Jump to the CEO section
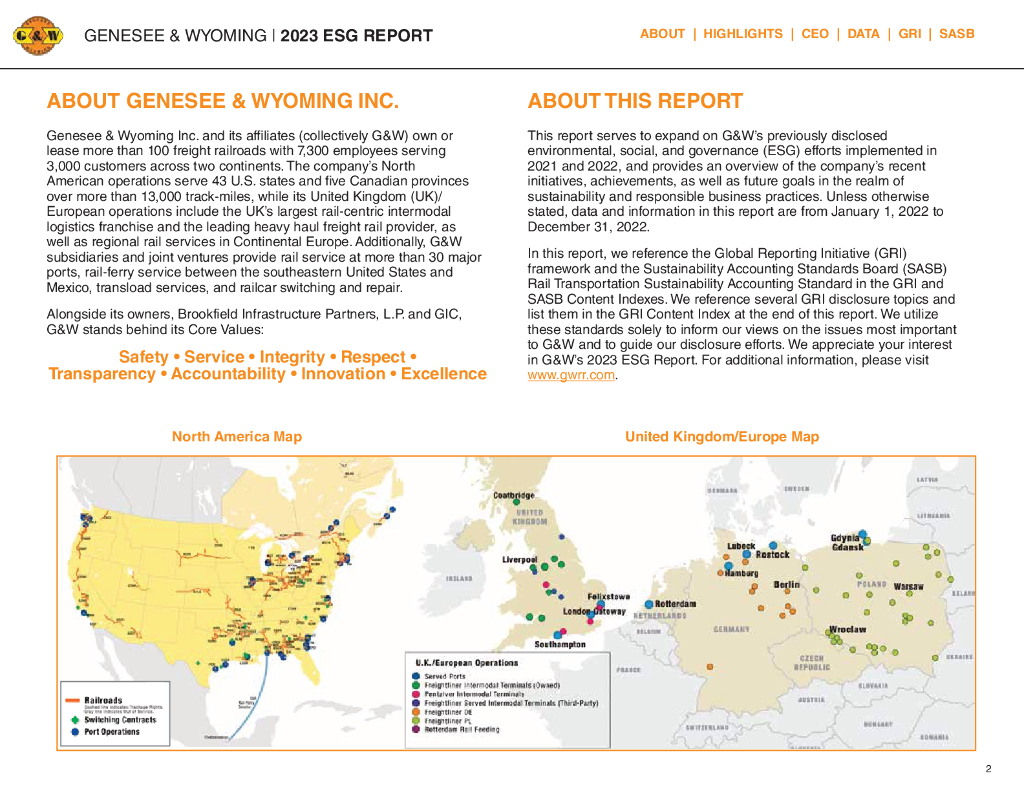Image resolution: width=1024 pixels, height=791 pixels. [x=815, y=34]
